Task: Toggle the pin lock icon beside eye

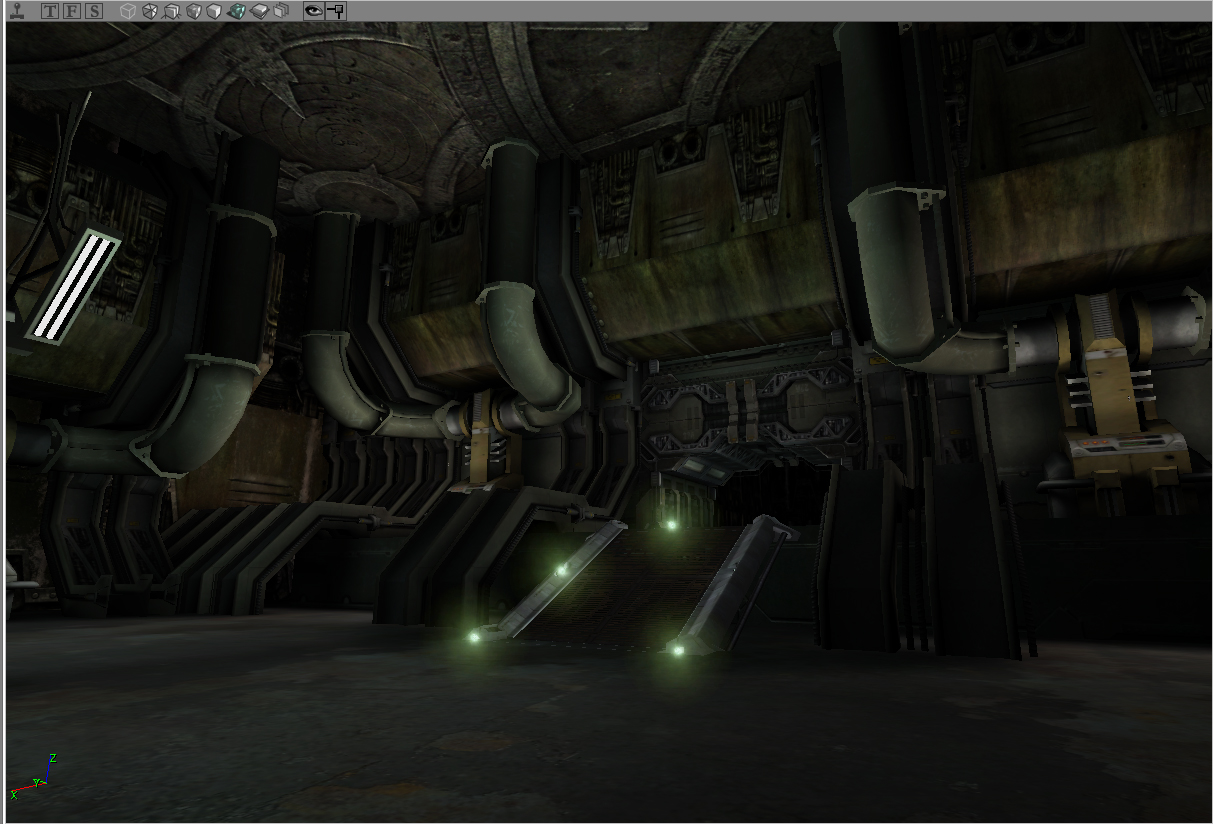Action: [x=336, y=11]
